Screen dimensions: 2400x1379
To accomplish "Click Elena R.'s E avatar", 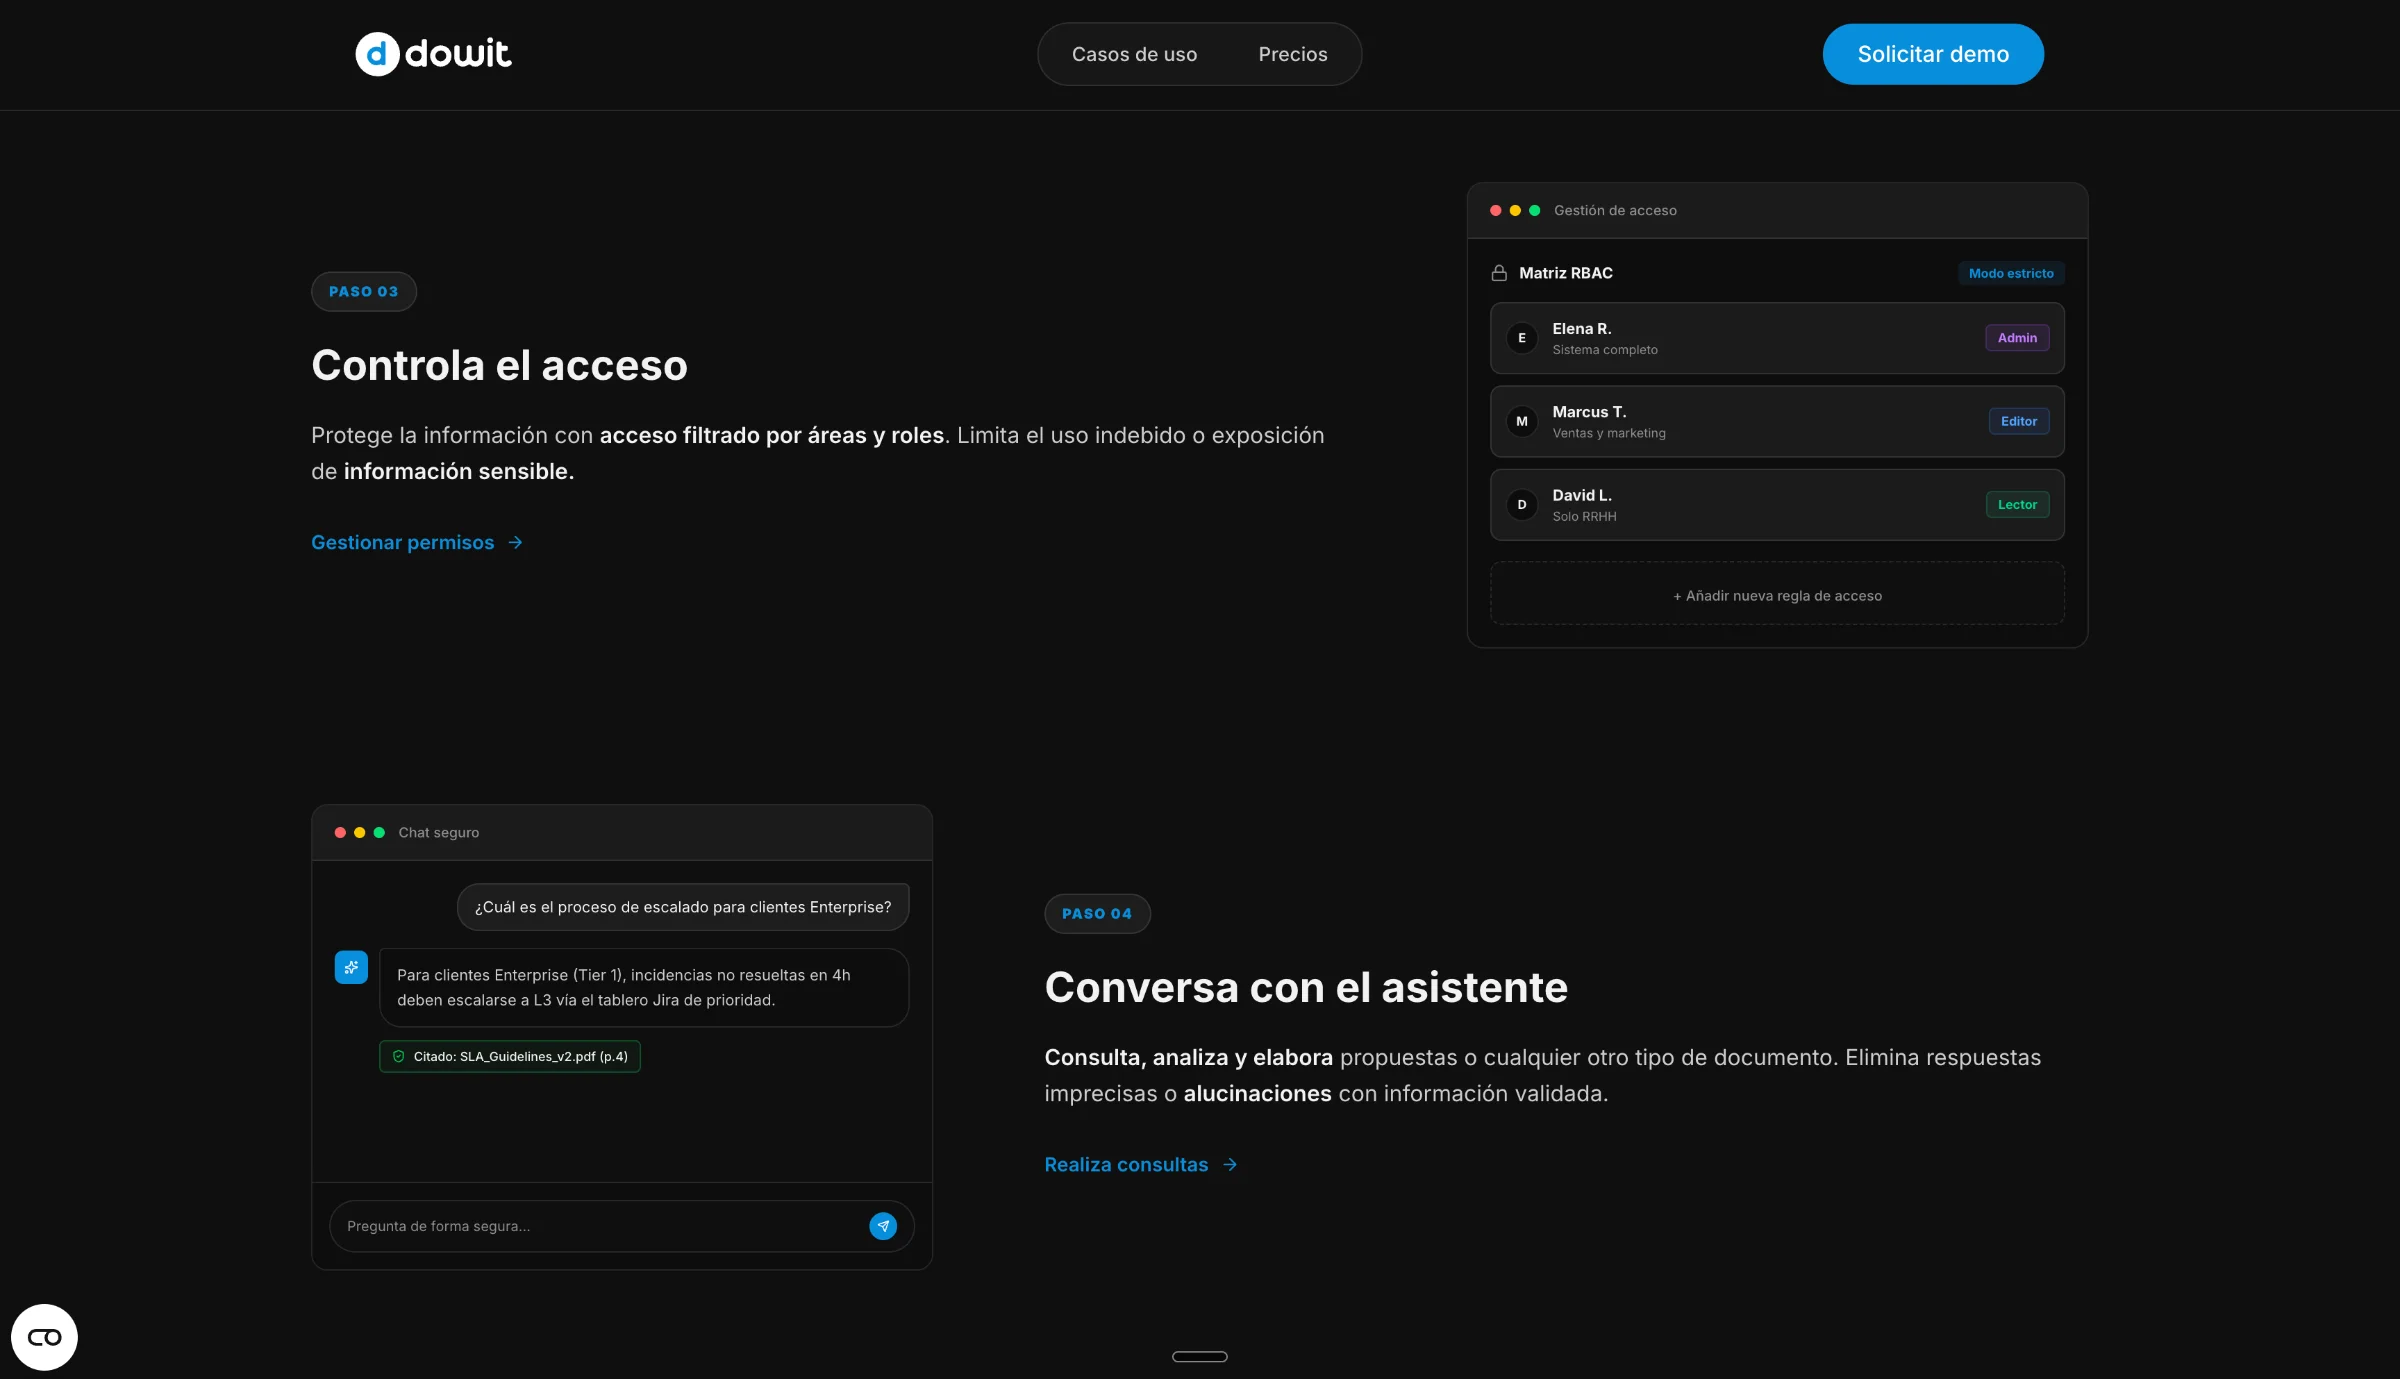I will [1522, 338].
